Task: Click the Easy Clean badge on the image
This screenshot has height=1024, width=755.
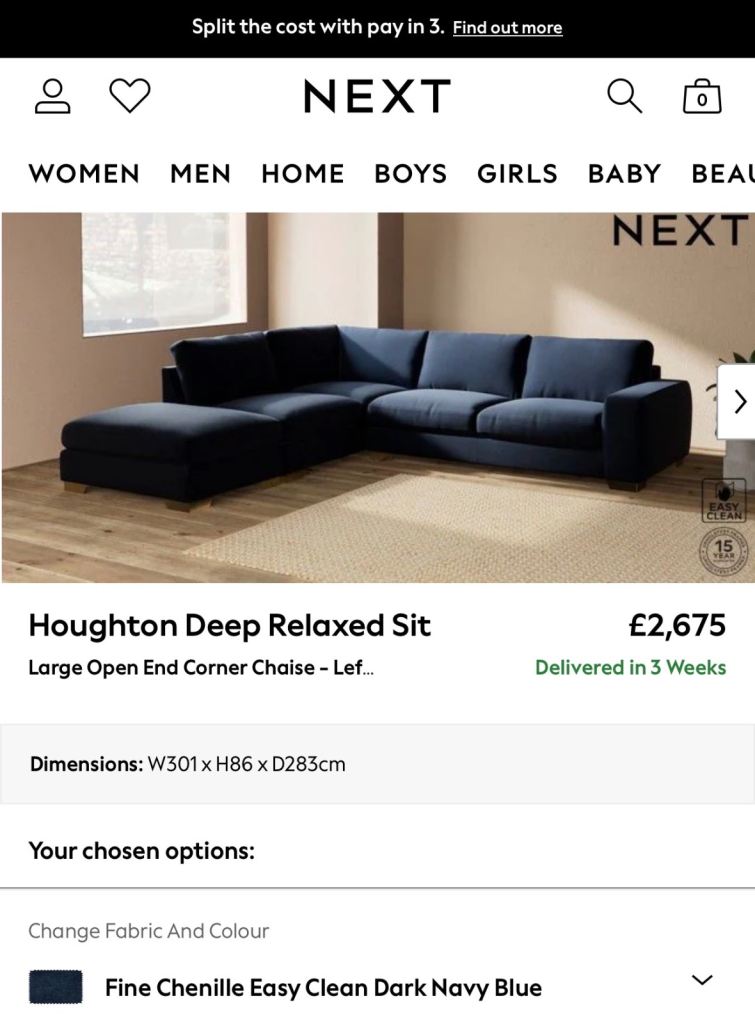Action: (x=724, y=500)
